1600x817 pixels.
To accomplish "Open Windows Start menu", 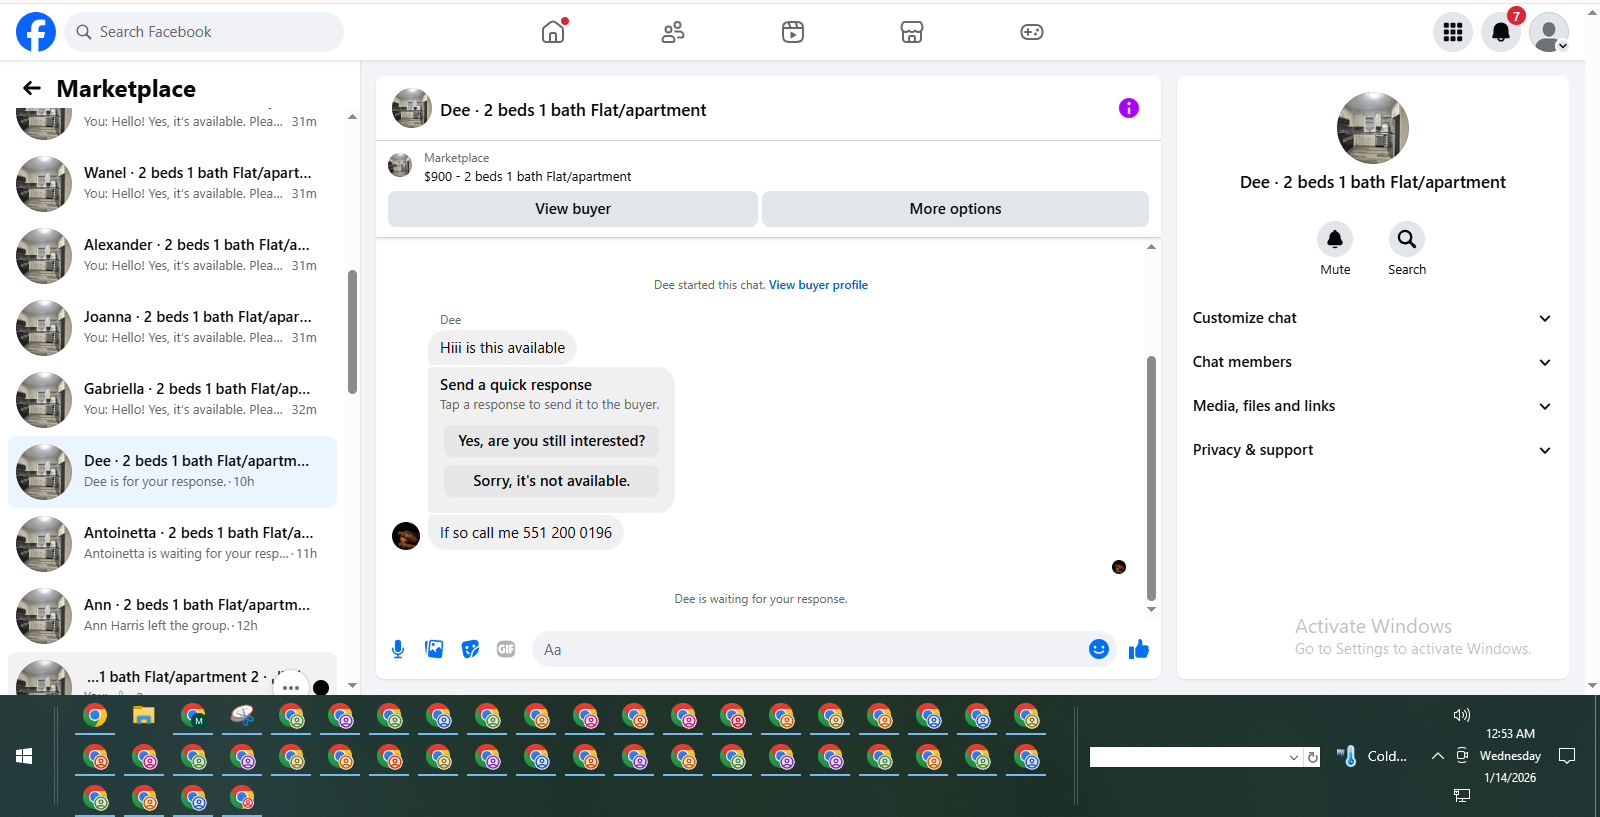I will pos(24,757).
